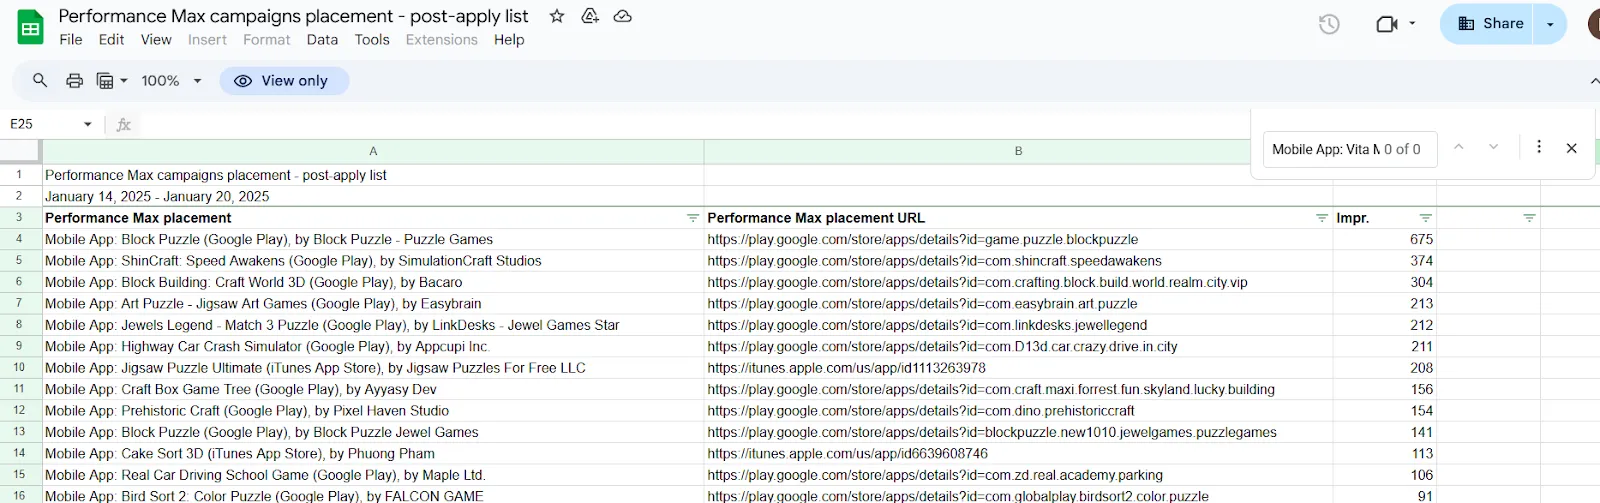Open the greyed Insert menu
The width and height of the screenshot is (1600, 503).
coord(207,40)
